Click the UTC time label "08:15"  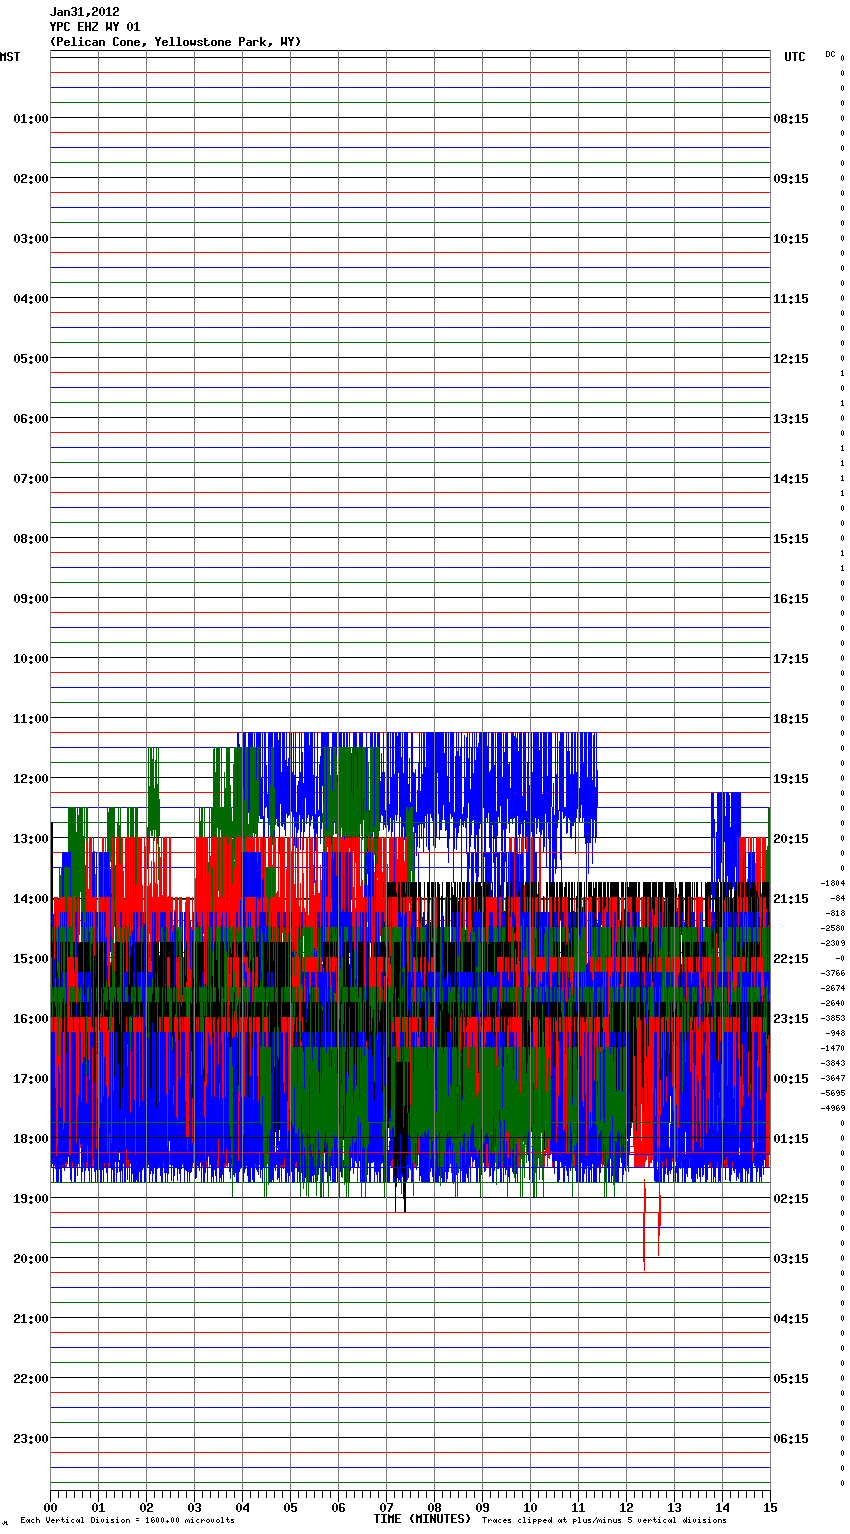pyautogui.click(x=791, y=119)
